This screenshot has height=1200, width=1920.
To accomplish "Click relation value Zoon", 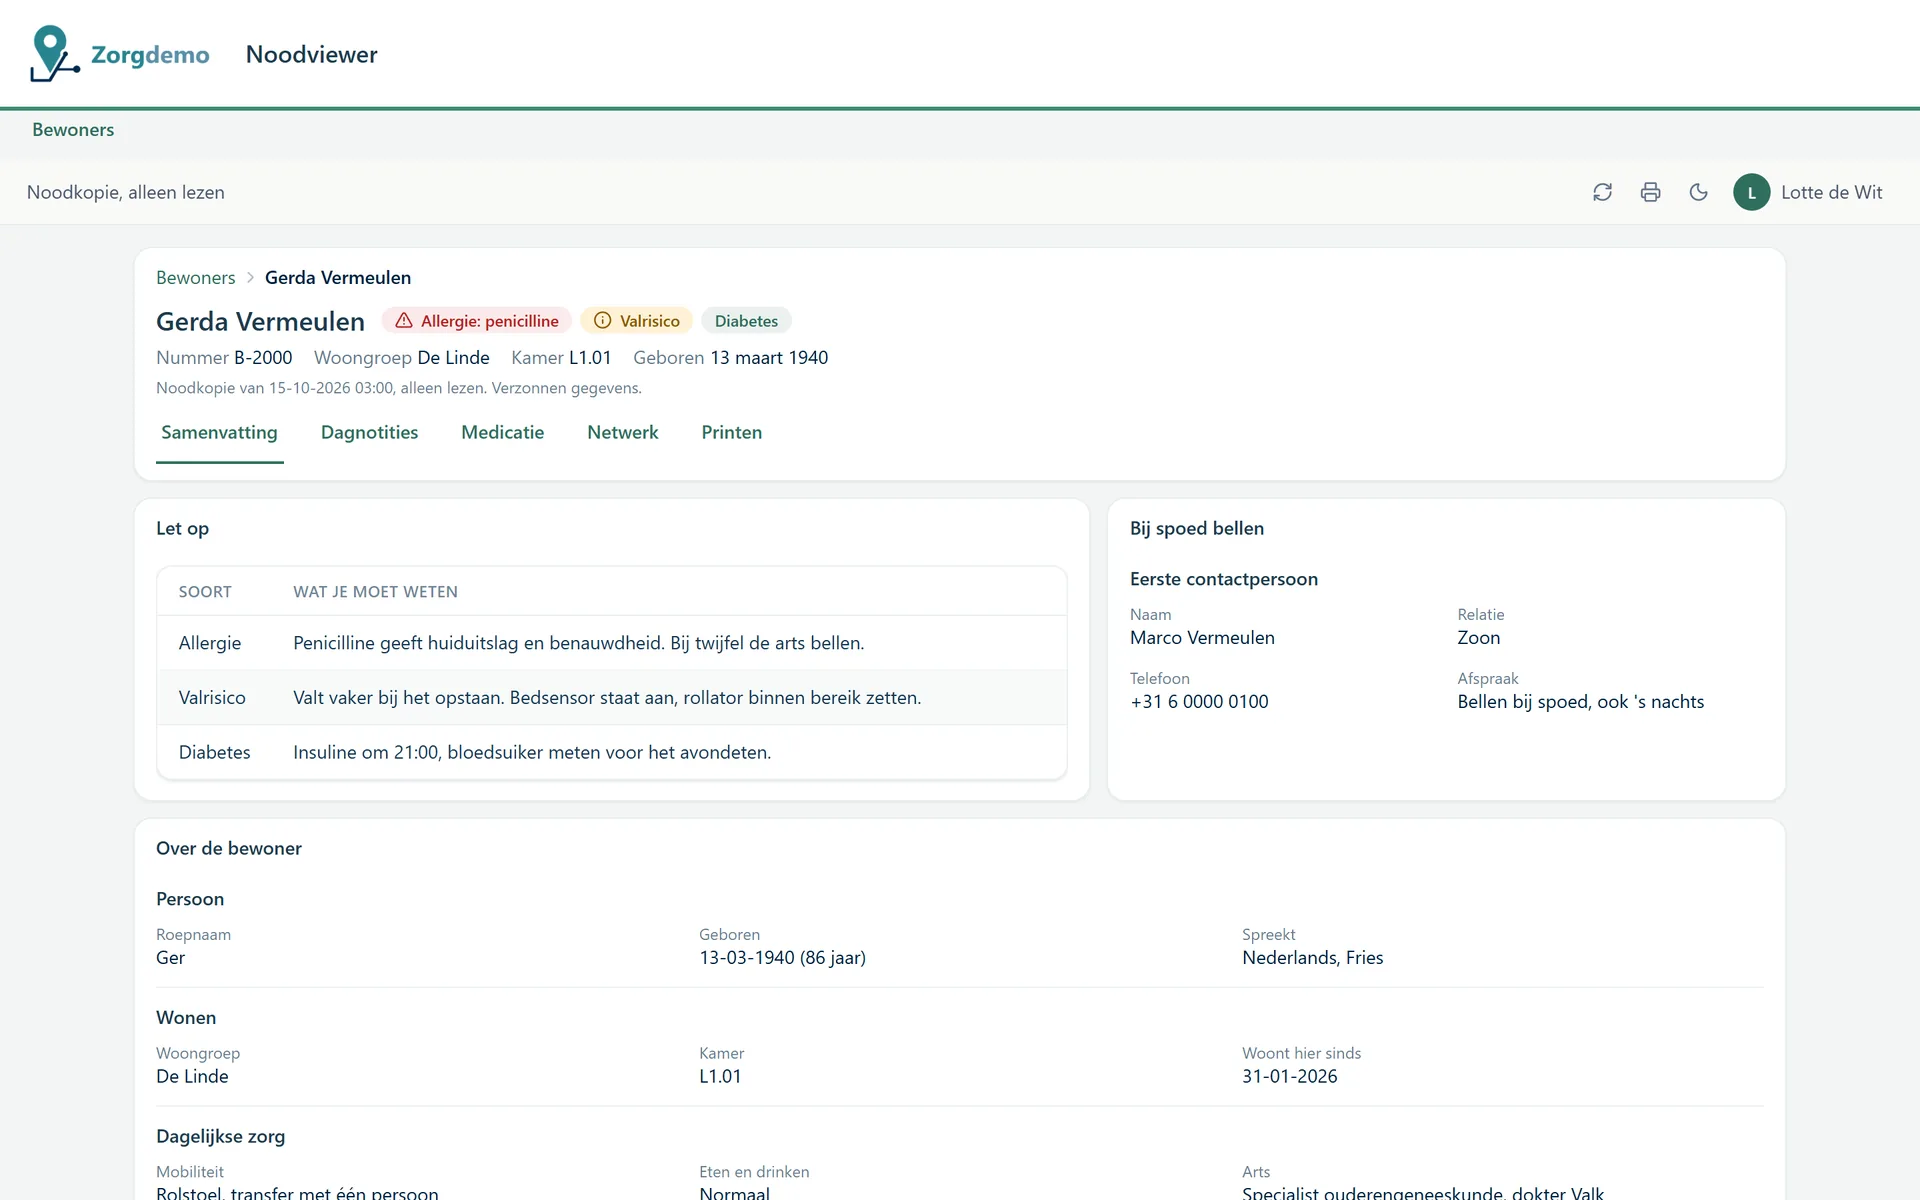I will pos(1478,638).
